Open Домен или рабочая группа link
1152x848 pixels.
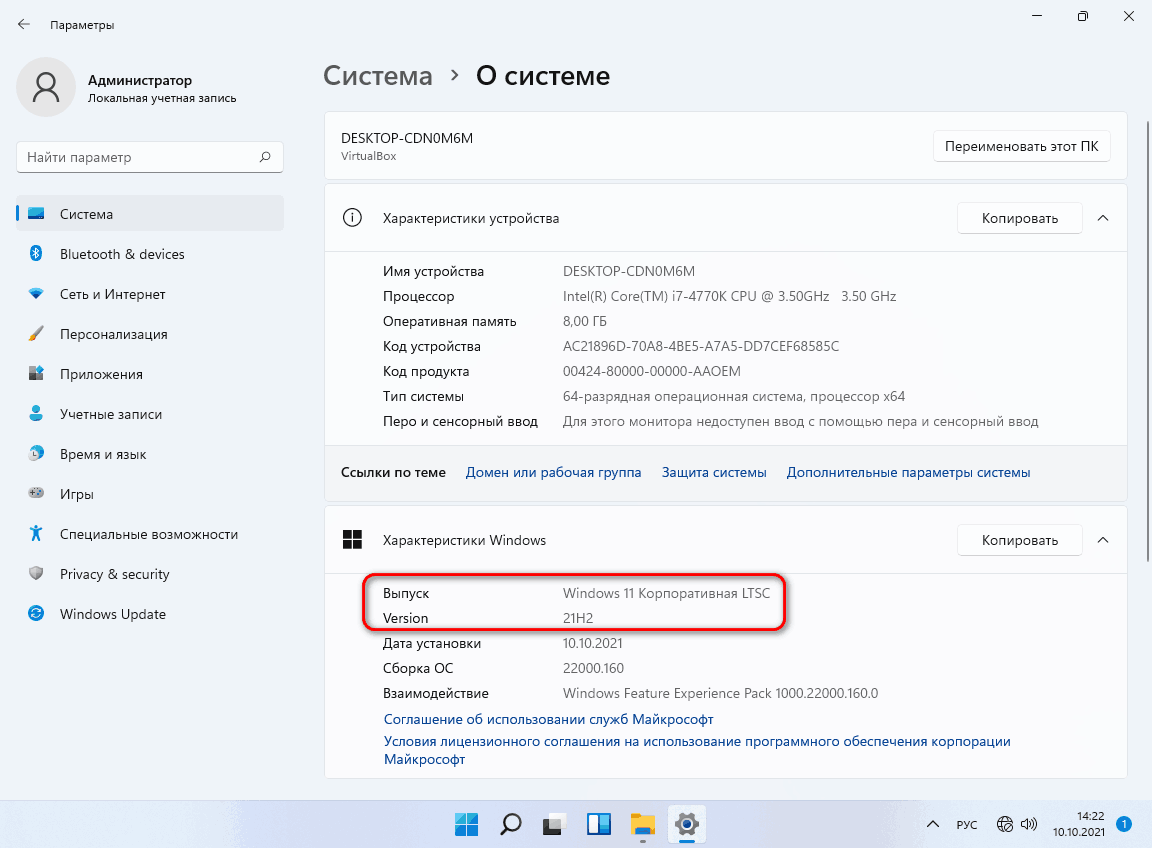(x=553, y=472)
